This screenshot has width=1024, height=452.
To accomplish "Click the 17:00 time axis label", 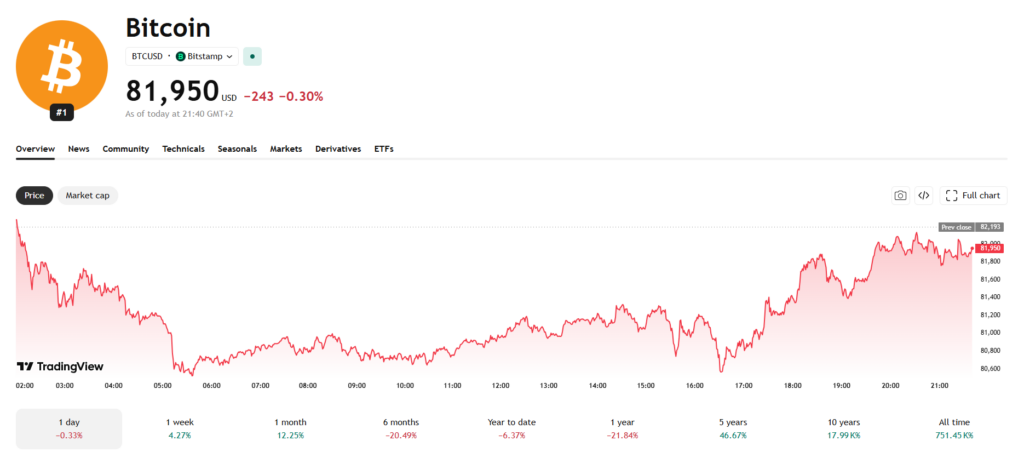I will [744, 386].
